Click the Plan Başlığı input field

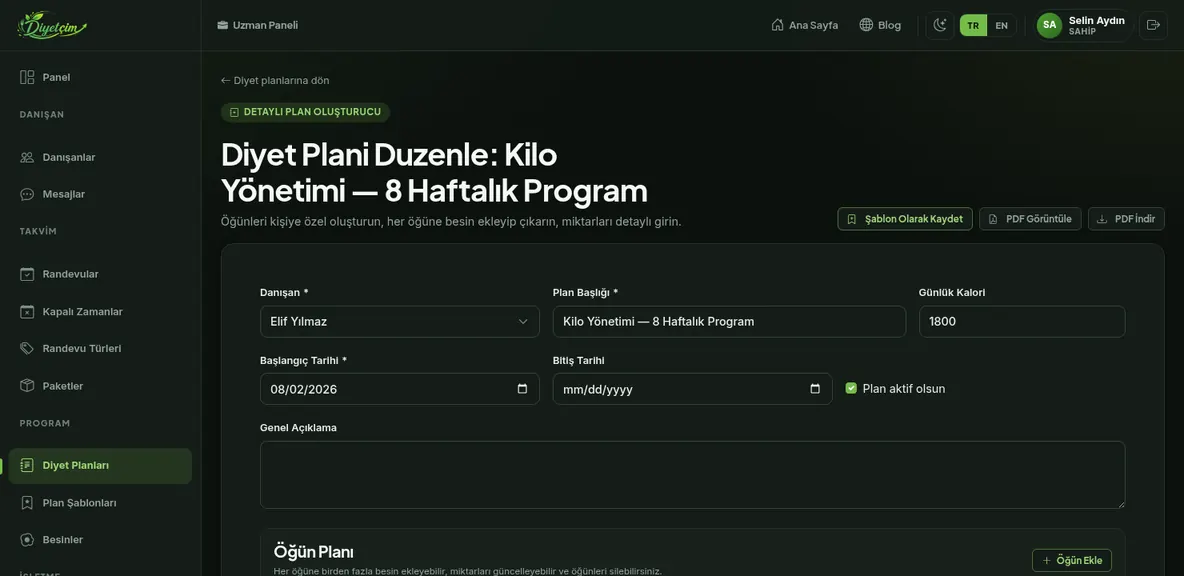(x=729, y=322)
